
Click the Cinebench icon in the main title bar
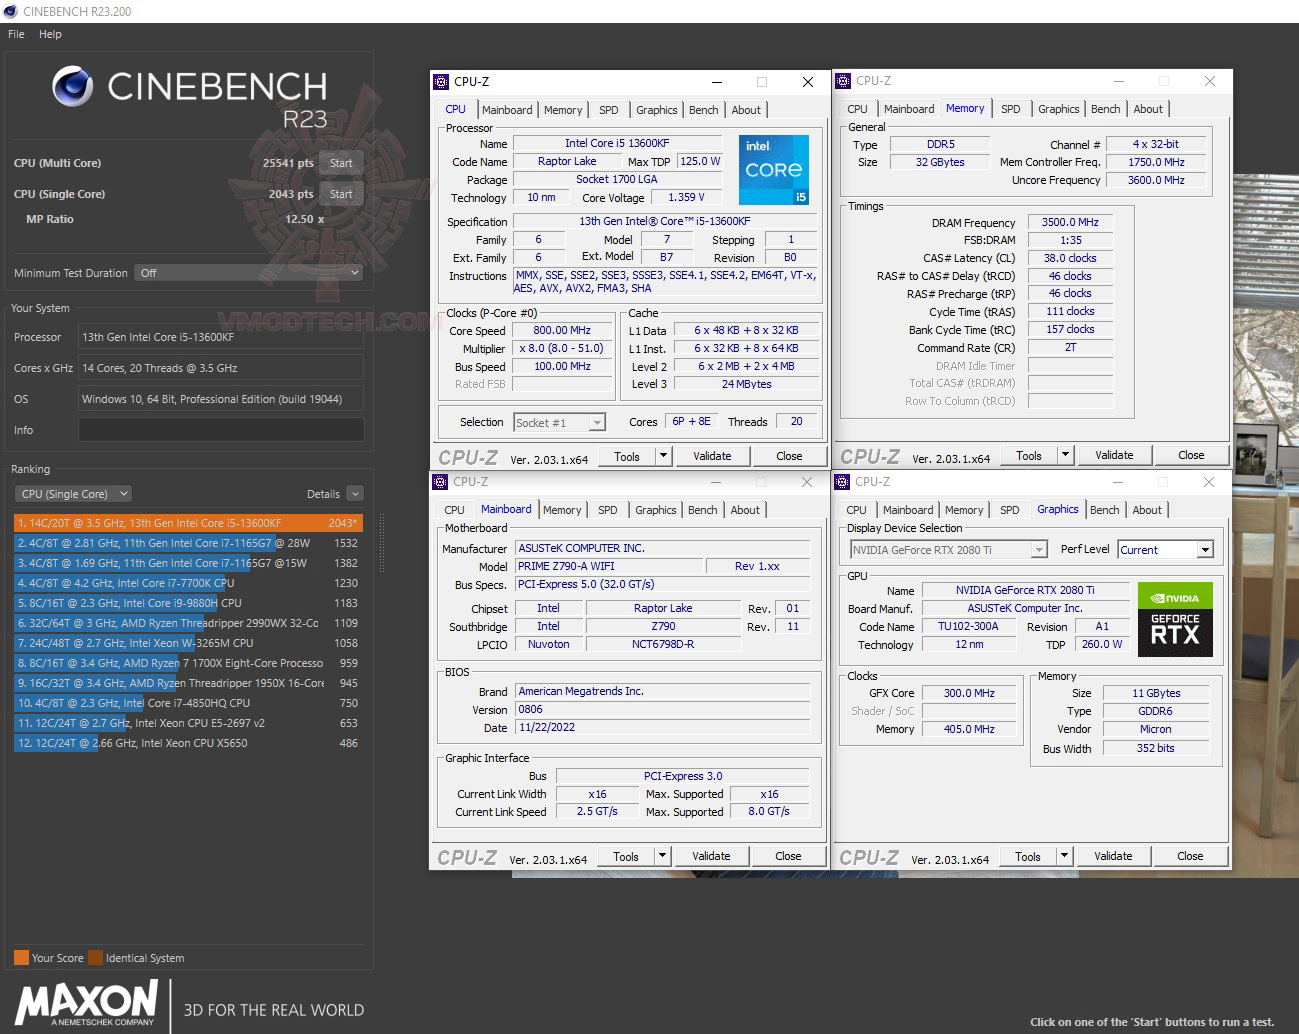pos(11,11)
